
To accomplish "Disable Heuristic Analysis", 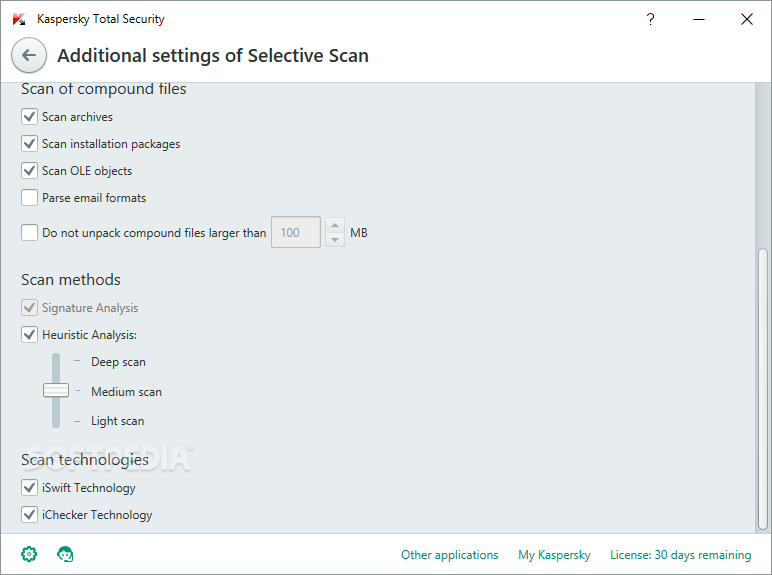I will [x=30, y=335].
